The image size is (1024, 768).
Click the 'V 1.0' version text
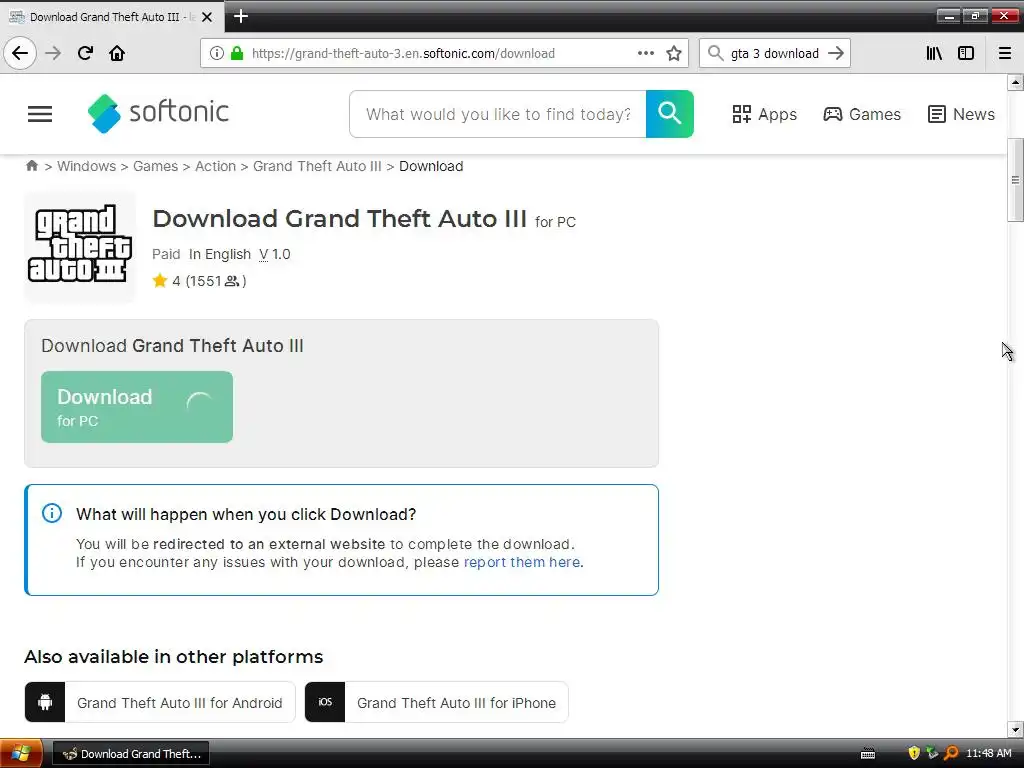[x=275, y=255]
